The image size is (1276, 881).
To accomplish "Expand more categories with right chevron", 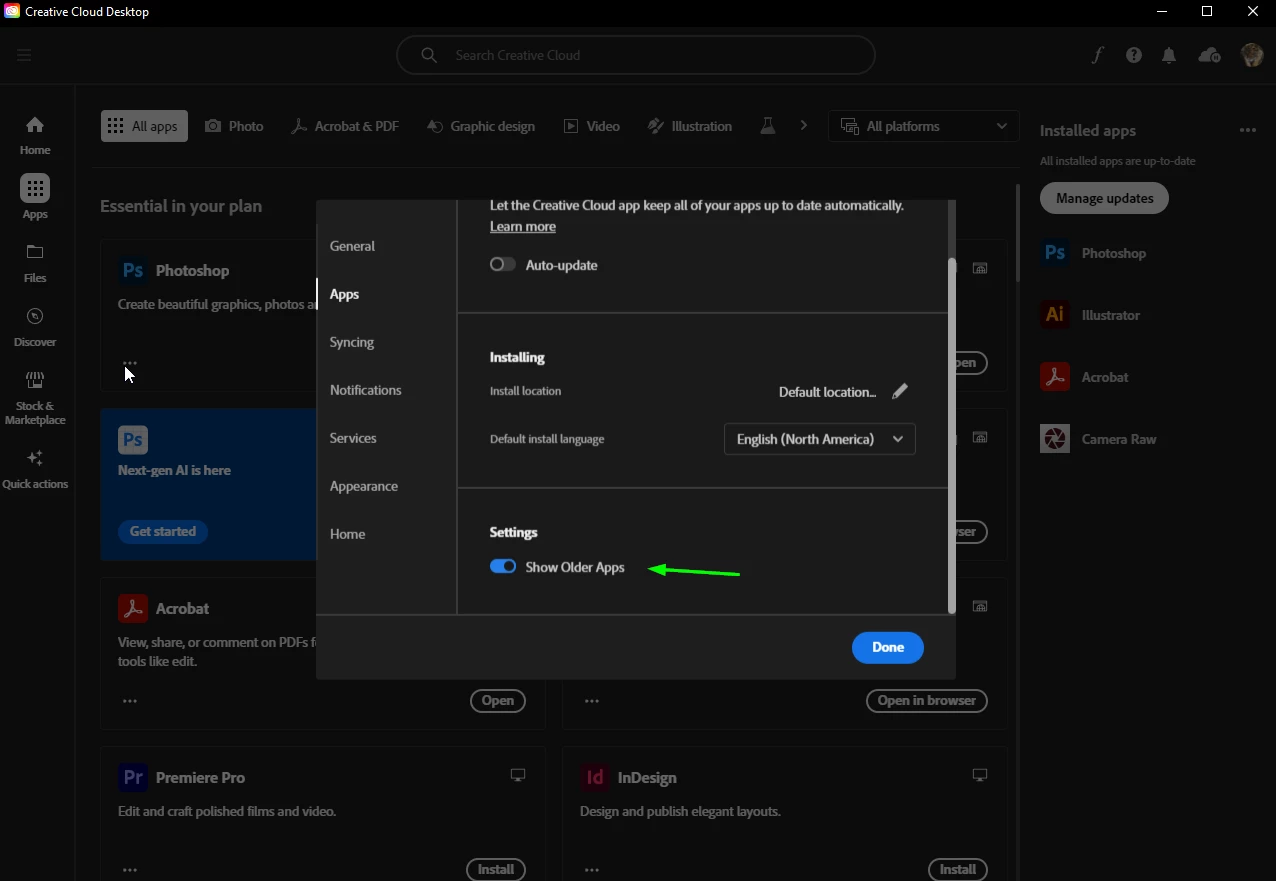I will (x=803, y=126).
